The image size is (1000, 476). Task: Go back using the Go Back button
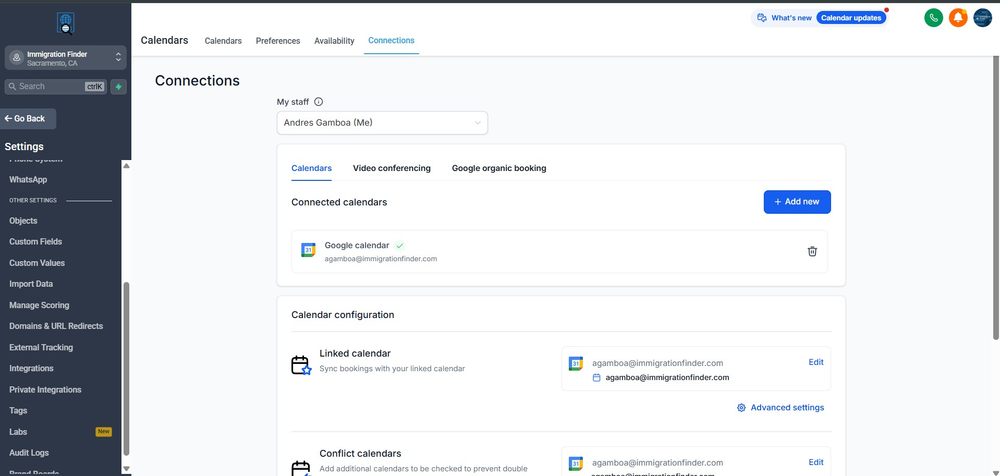[x=28, y=119]
